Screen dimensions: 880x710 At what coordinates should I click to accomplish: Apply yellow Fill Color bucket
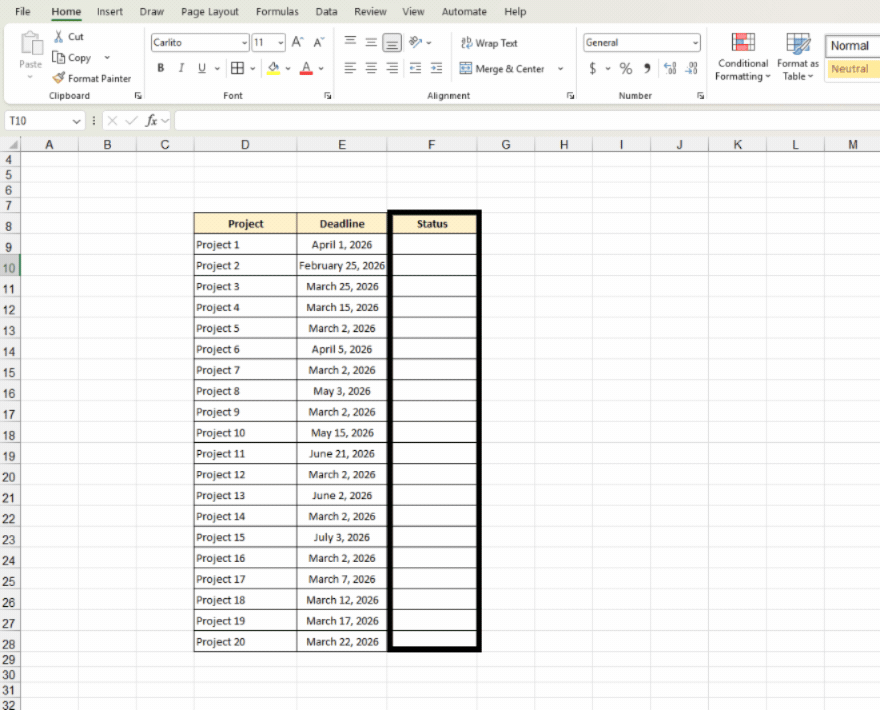click(x=273, y=68)
